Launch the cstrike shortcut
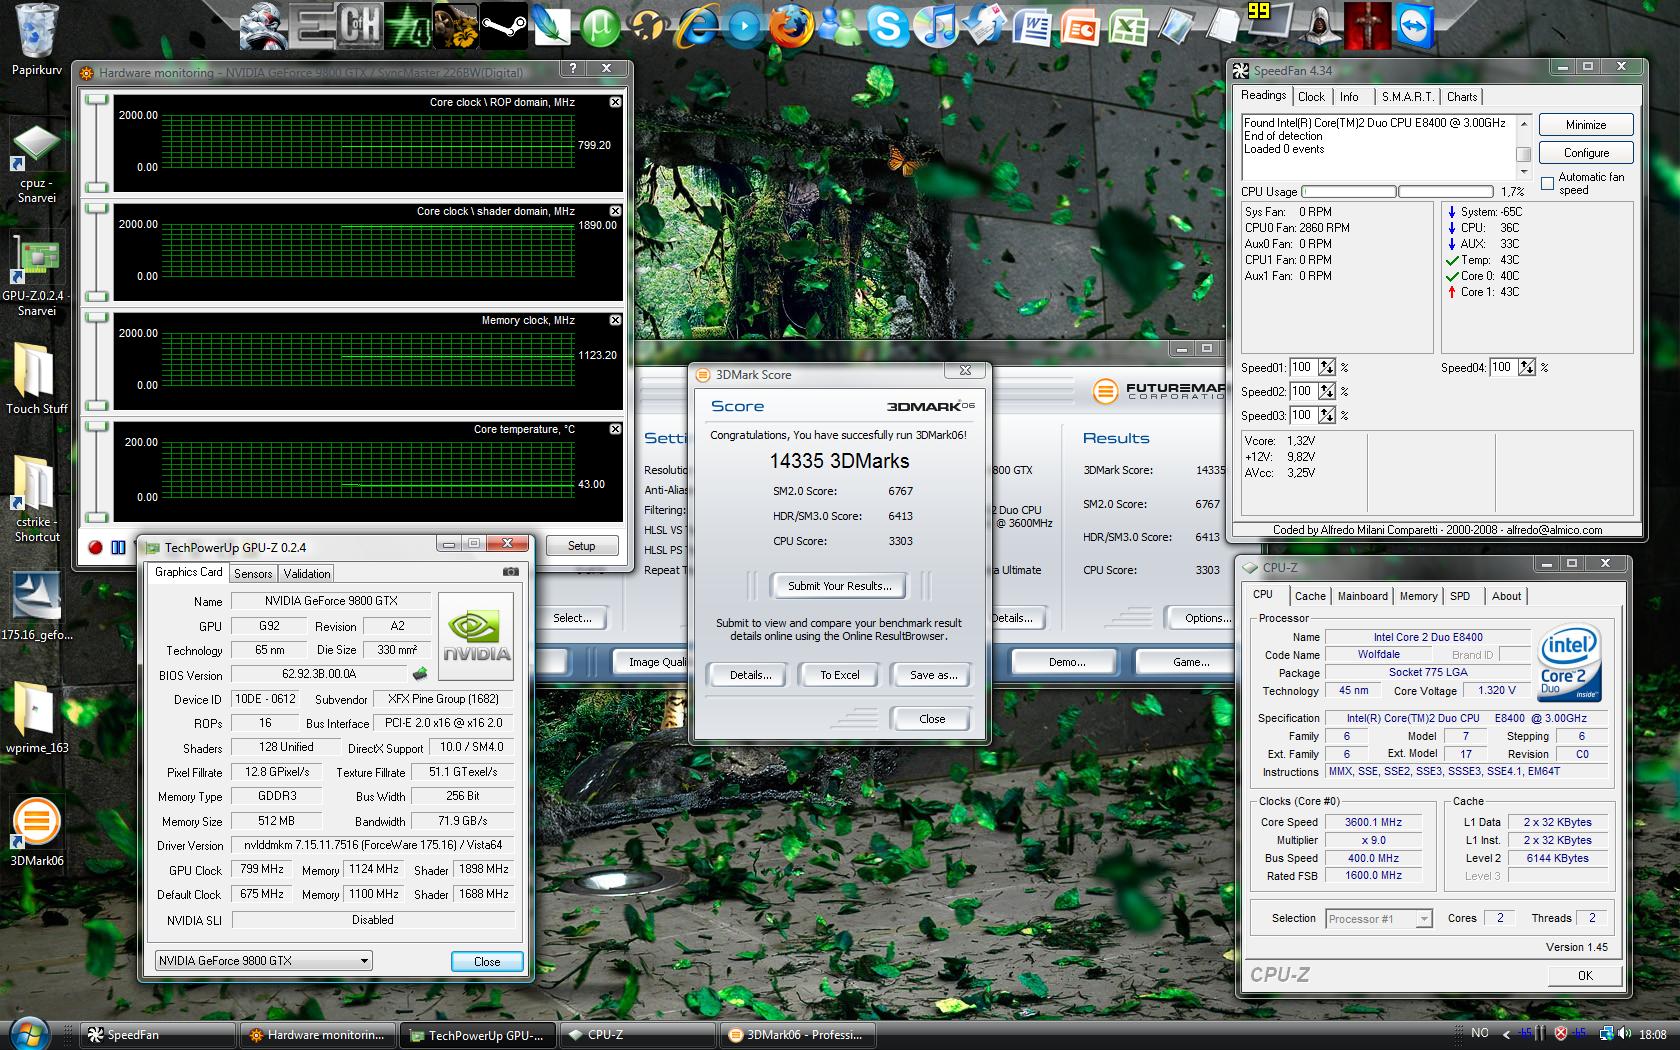 37,498
